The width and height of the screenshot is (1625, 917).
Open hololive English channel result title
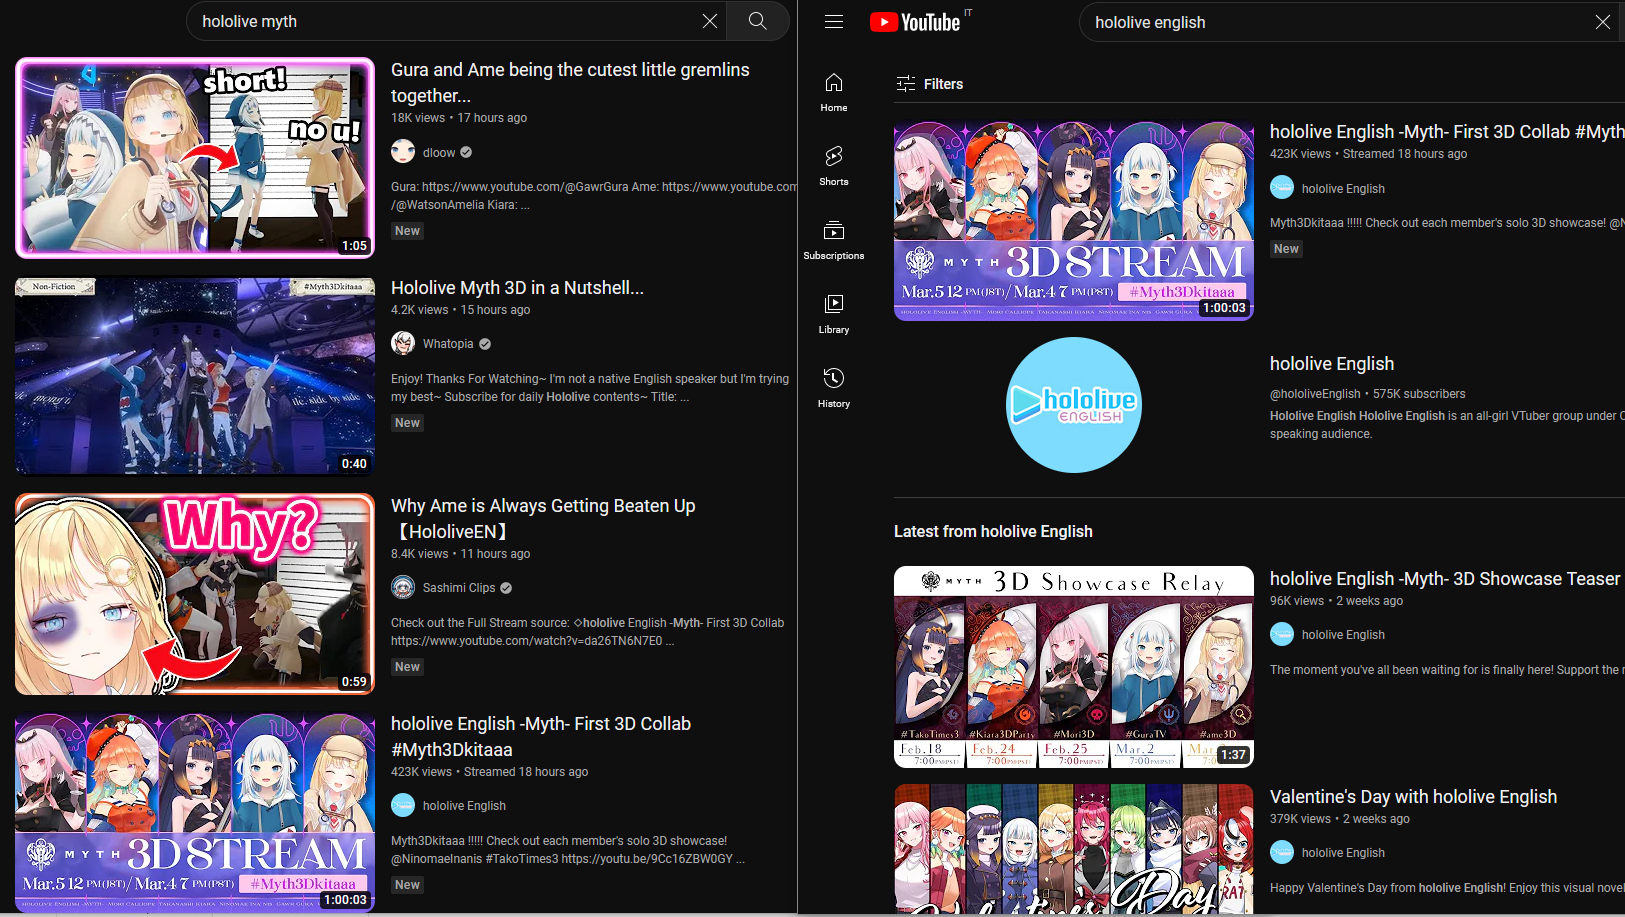tap(1332, 364)
